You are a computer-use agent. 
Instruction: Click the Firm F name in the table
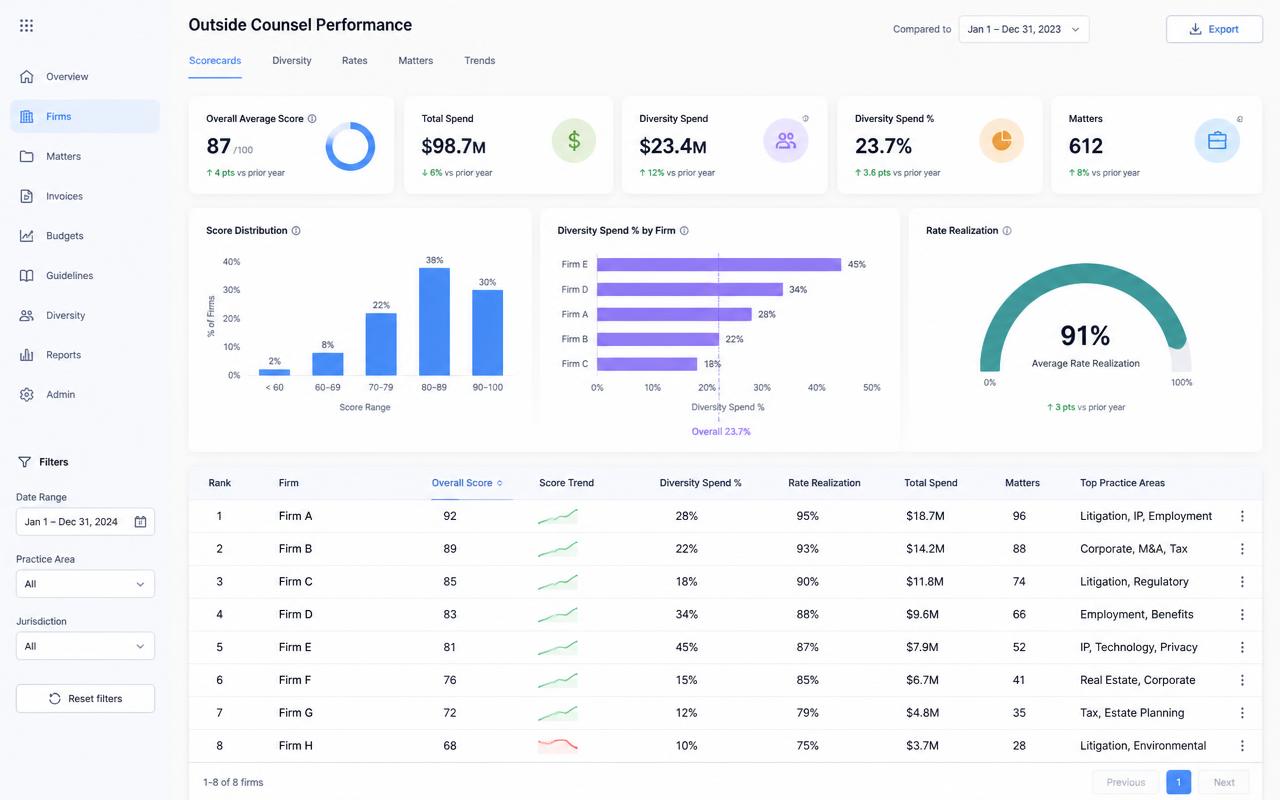point(295,680)
